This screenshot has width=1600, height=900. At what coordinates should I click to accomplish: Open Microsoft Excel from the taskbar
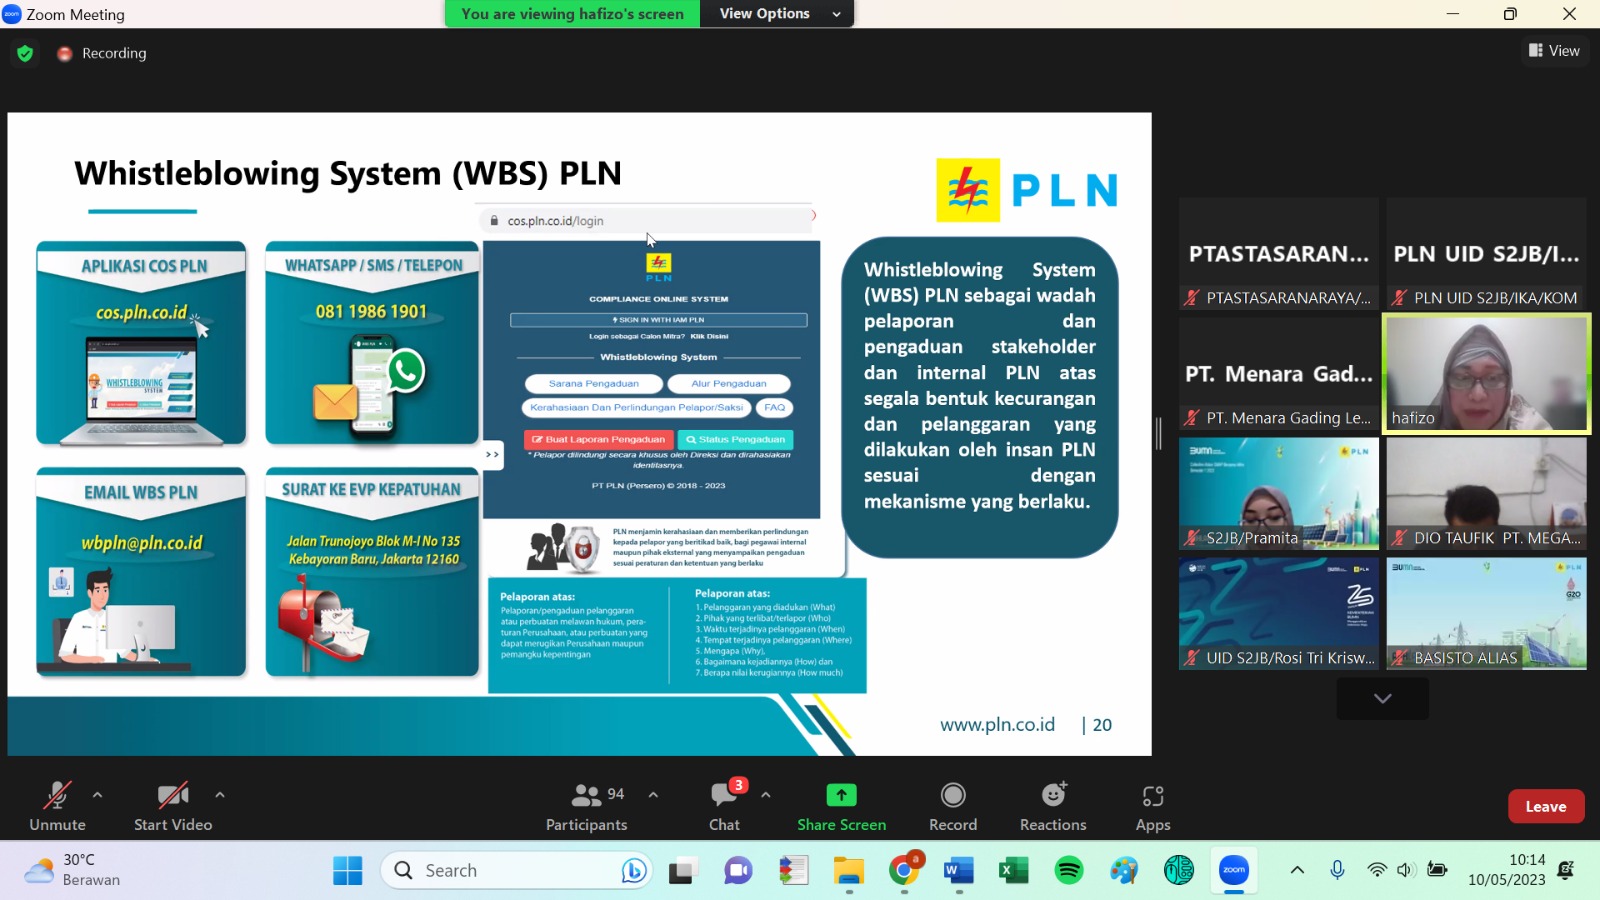pyautogui.click(x=1014, y=871)
